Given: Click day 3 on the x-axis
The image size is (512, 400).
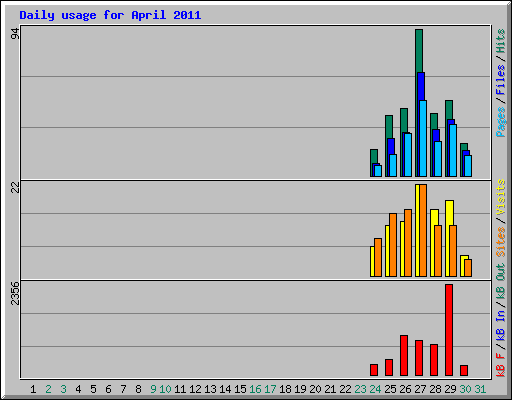Looking at the screenshot, I should (x=63, y=389).
